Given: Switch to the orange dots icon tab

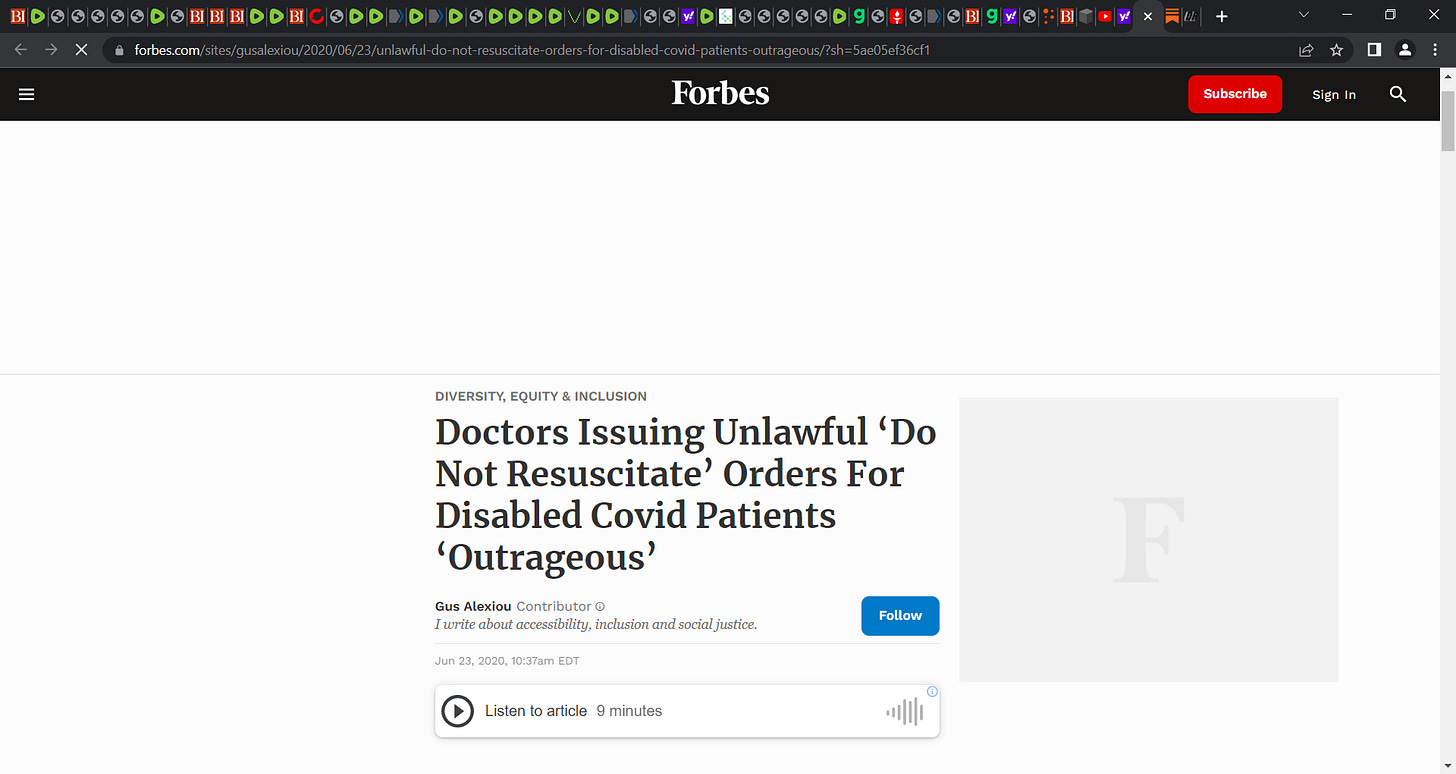Looking at the screenshot, I should coord(1048,16).
